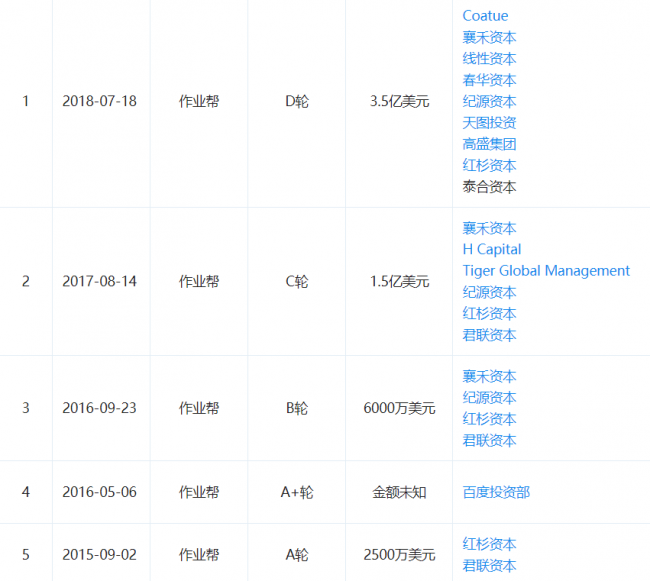Click the 线性资本 investor link
Screen dimensions: 650x581
click(489, 59)
